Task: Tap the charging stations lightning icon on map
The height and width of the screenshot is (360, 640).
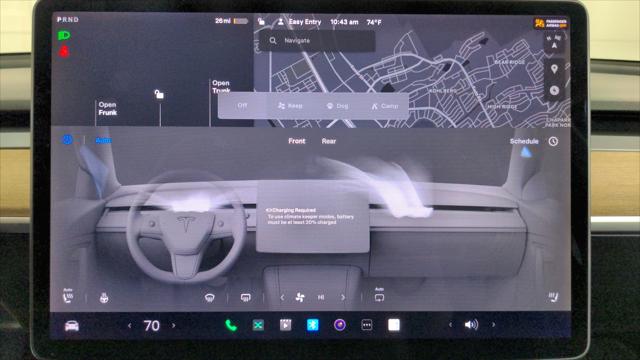Action: tap(554, 90)
